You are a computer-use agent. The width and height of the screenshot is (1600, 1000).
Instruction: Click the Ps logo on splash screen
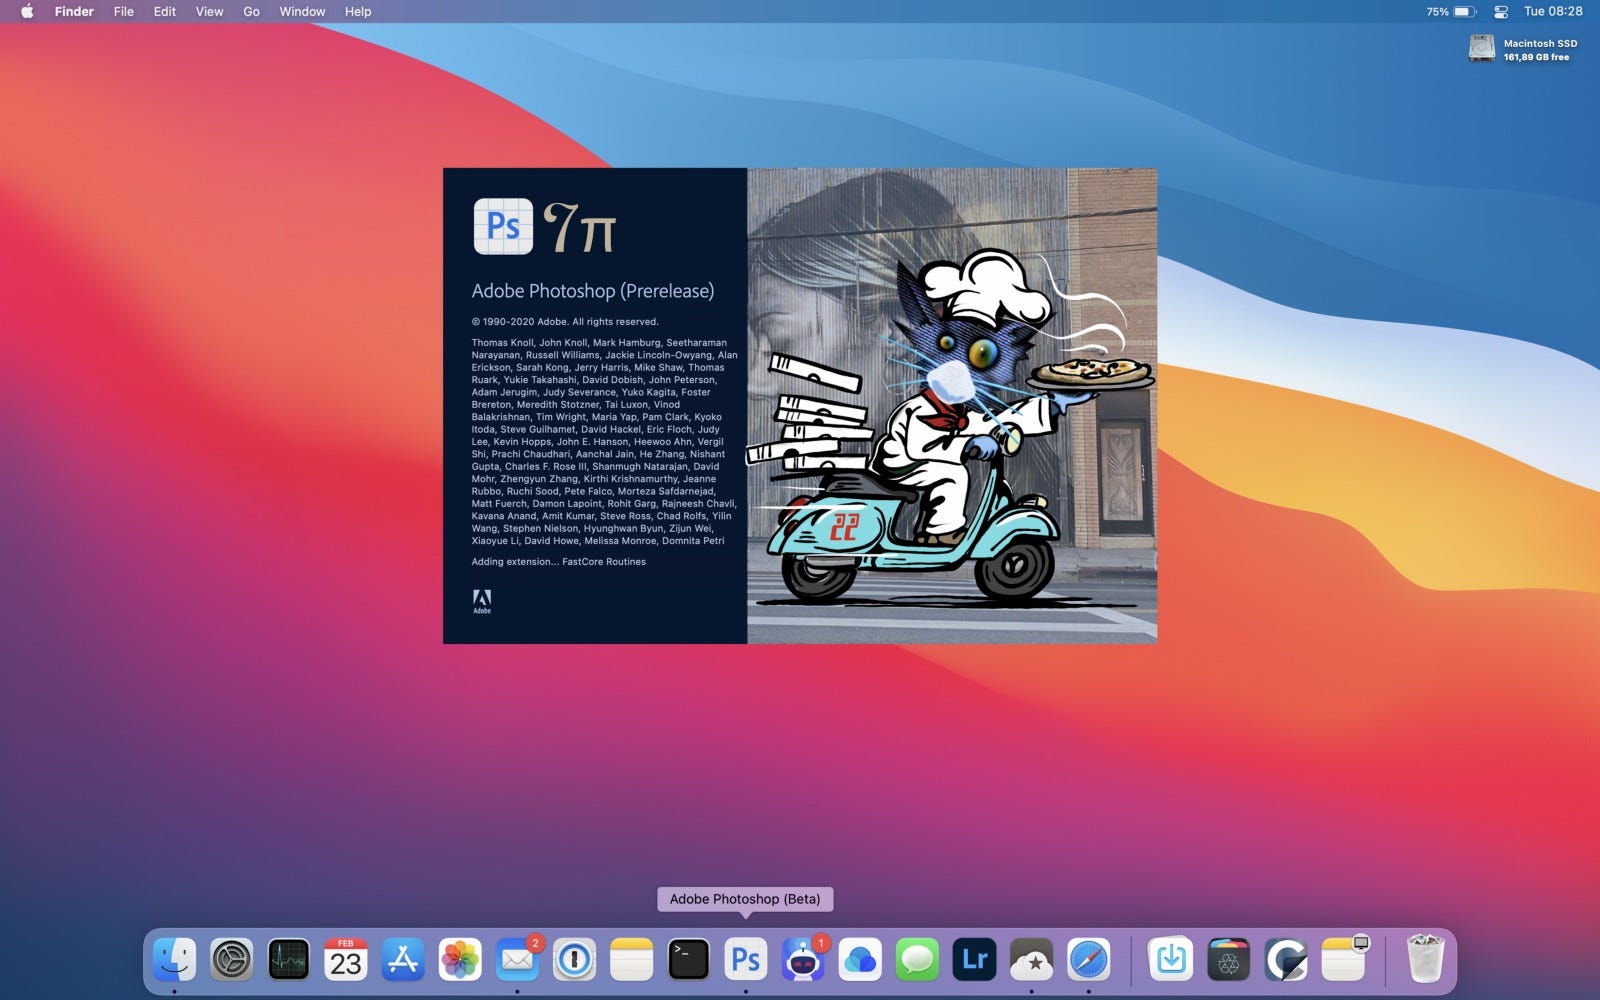503,226
